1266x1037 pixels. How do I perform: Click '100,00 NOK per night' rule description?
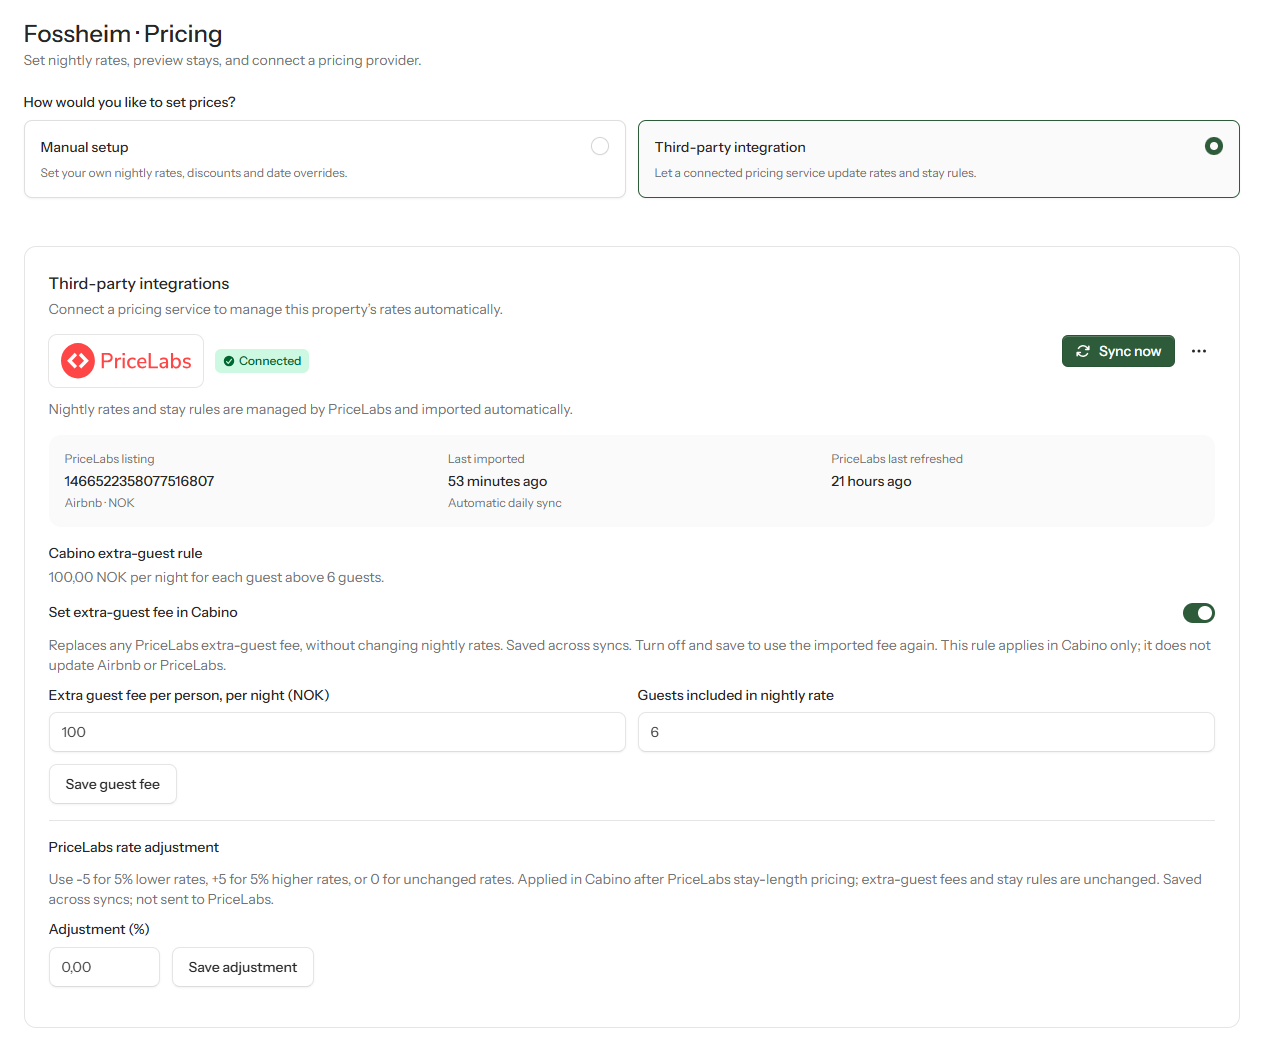pos(216,577)
